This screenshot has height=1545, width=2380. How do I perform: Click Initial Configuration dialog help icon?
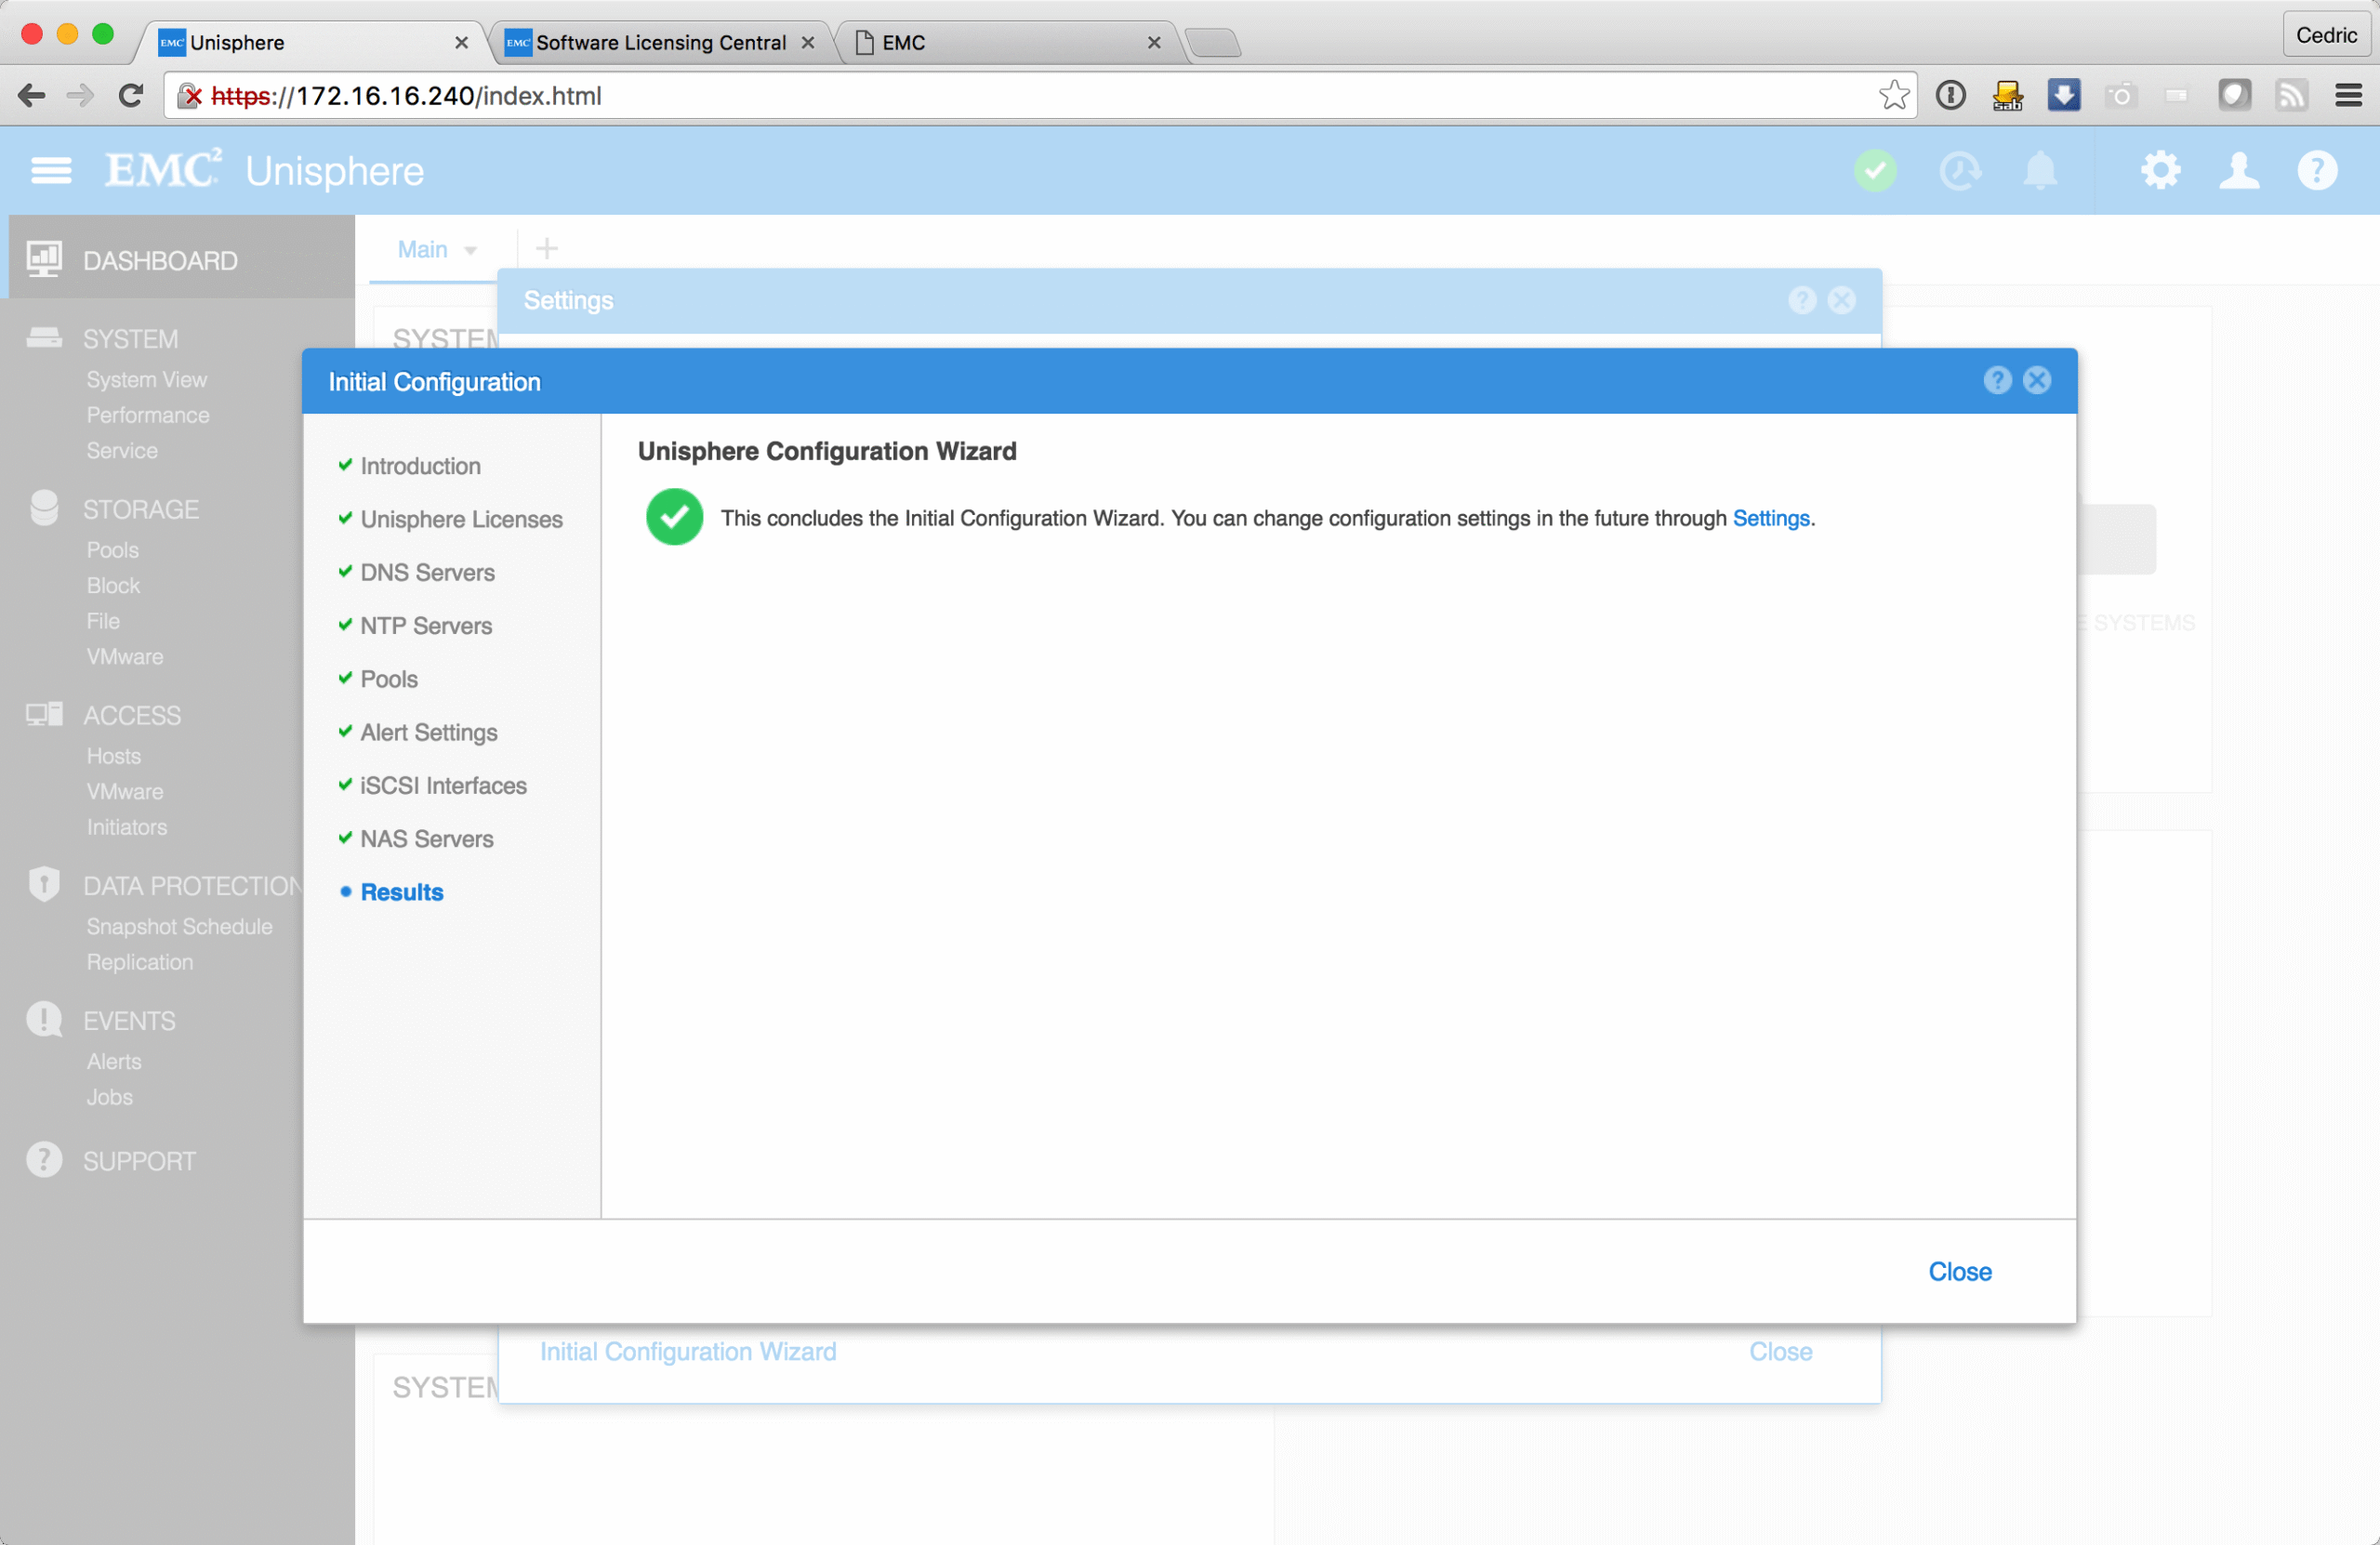coord(1997,380)
